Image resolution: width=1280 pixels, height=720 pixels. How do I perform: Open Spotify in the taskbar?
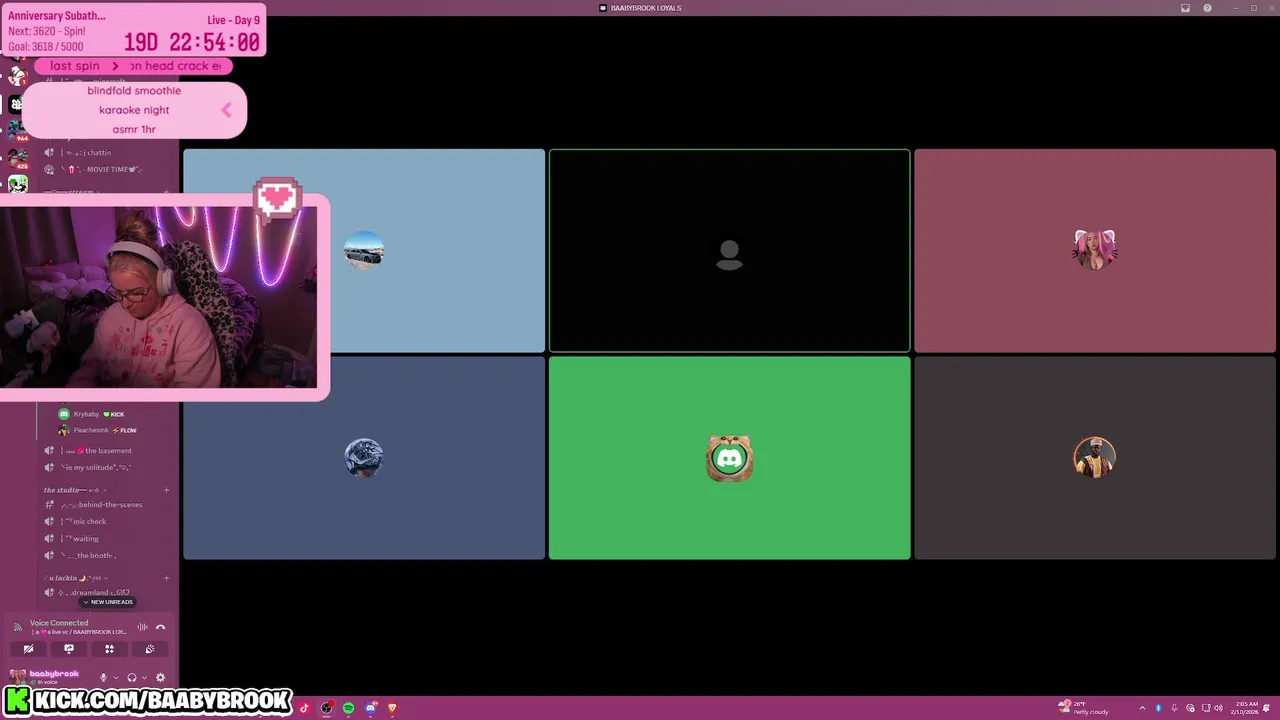348,708
